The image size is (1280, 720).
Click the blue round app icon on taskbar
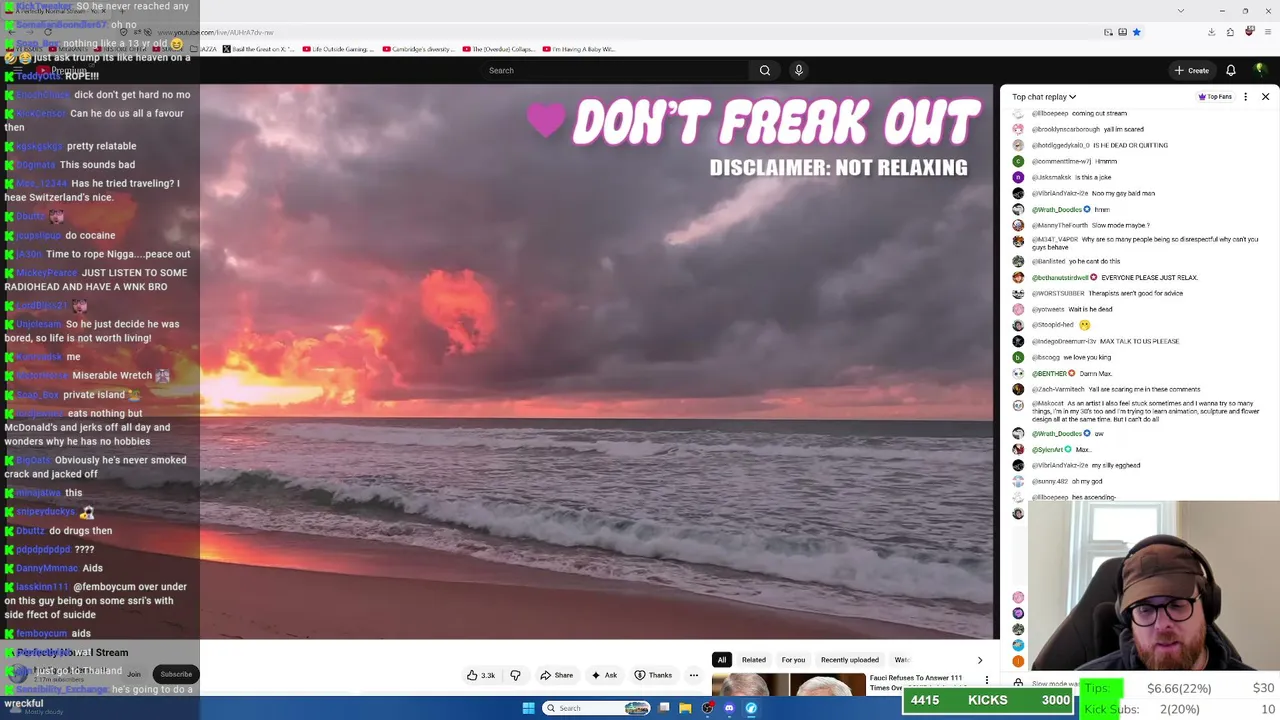pos(751,708)
